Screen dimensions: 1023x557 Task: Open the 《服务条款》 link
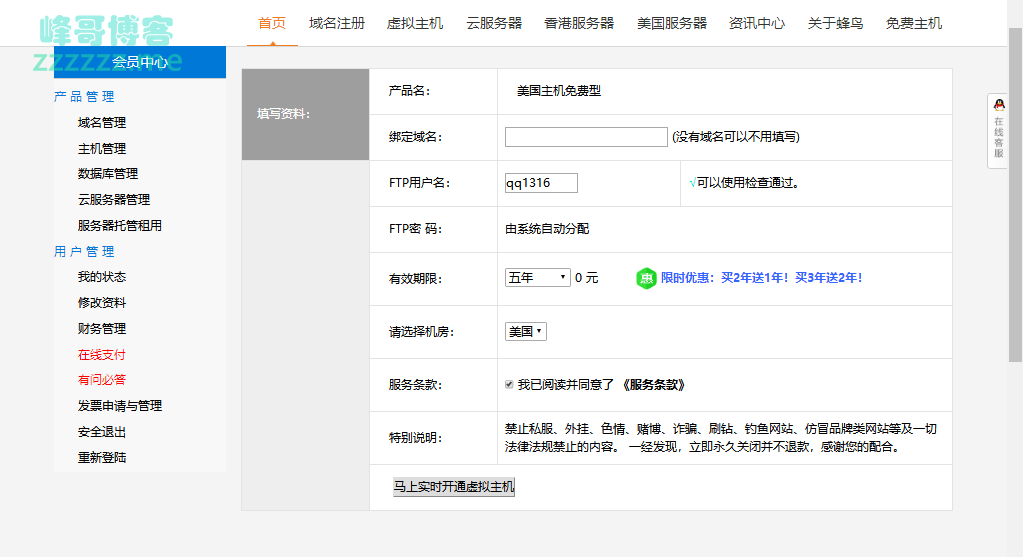(653, 385)
